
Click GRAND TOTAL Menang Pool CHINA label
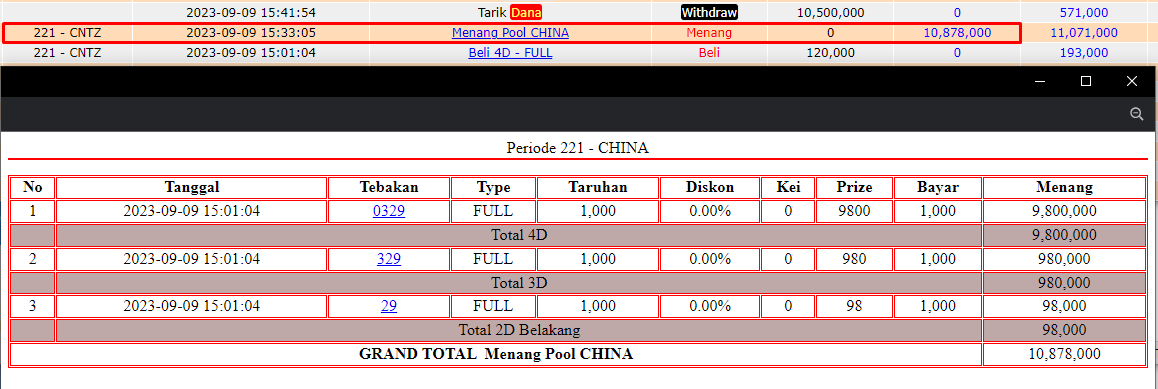(x=496, y=354)
